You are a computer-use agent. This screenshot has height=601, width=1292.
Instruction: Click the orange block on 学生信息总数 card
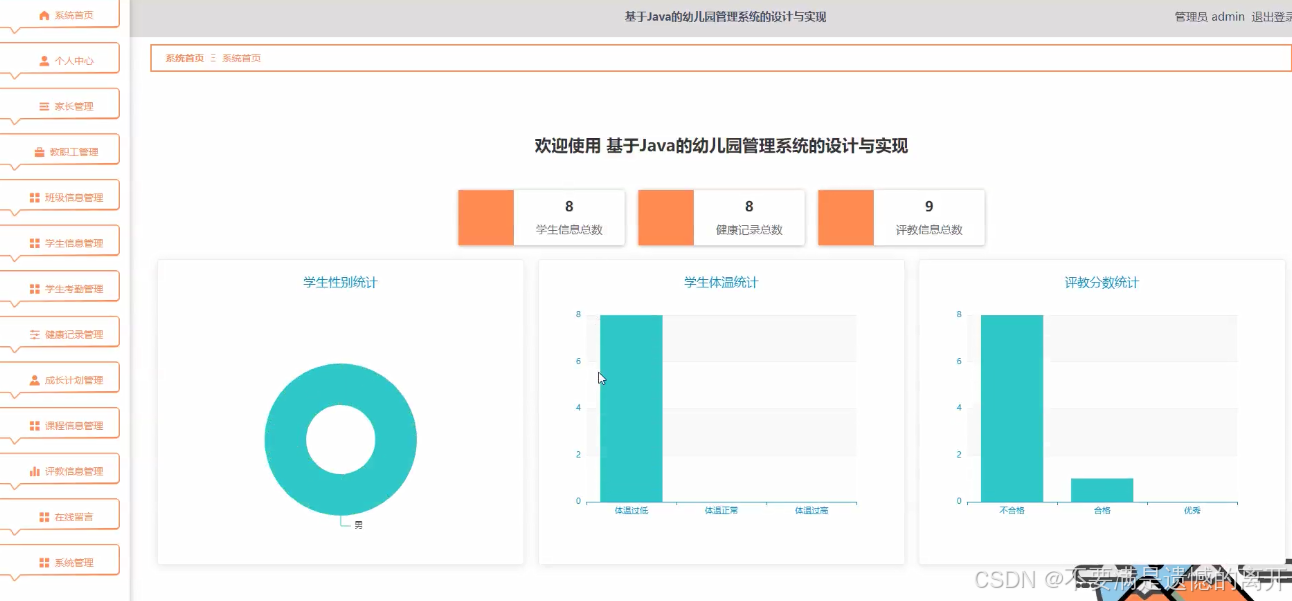(x=486, y=217)
